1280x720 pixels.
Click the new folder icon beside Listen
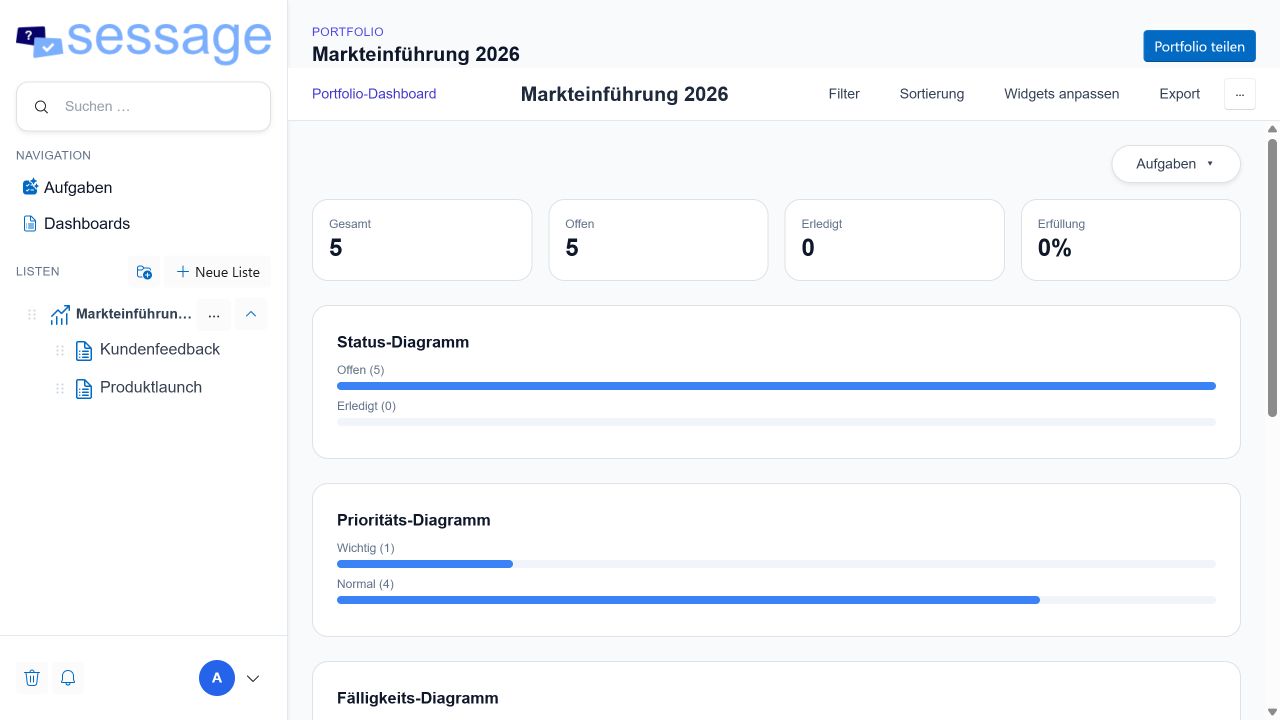tap(144, 272)
